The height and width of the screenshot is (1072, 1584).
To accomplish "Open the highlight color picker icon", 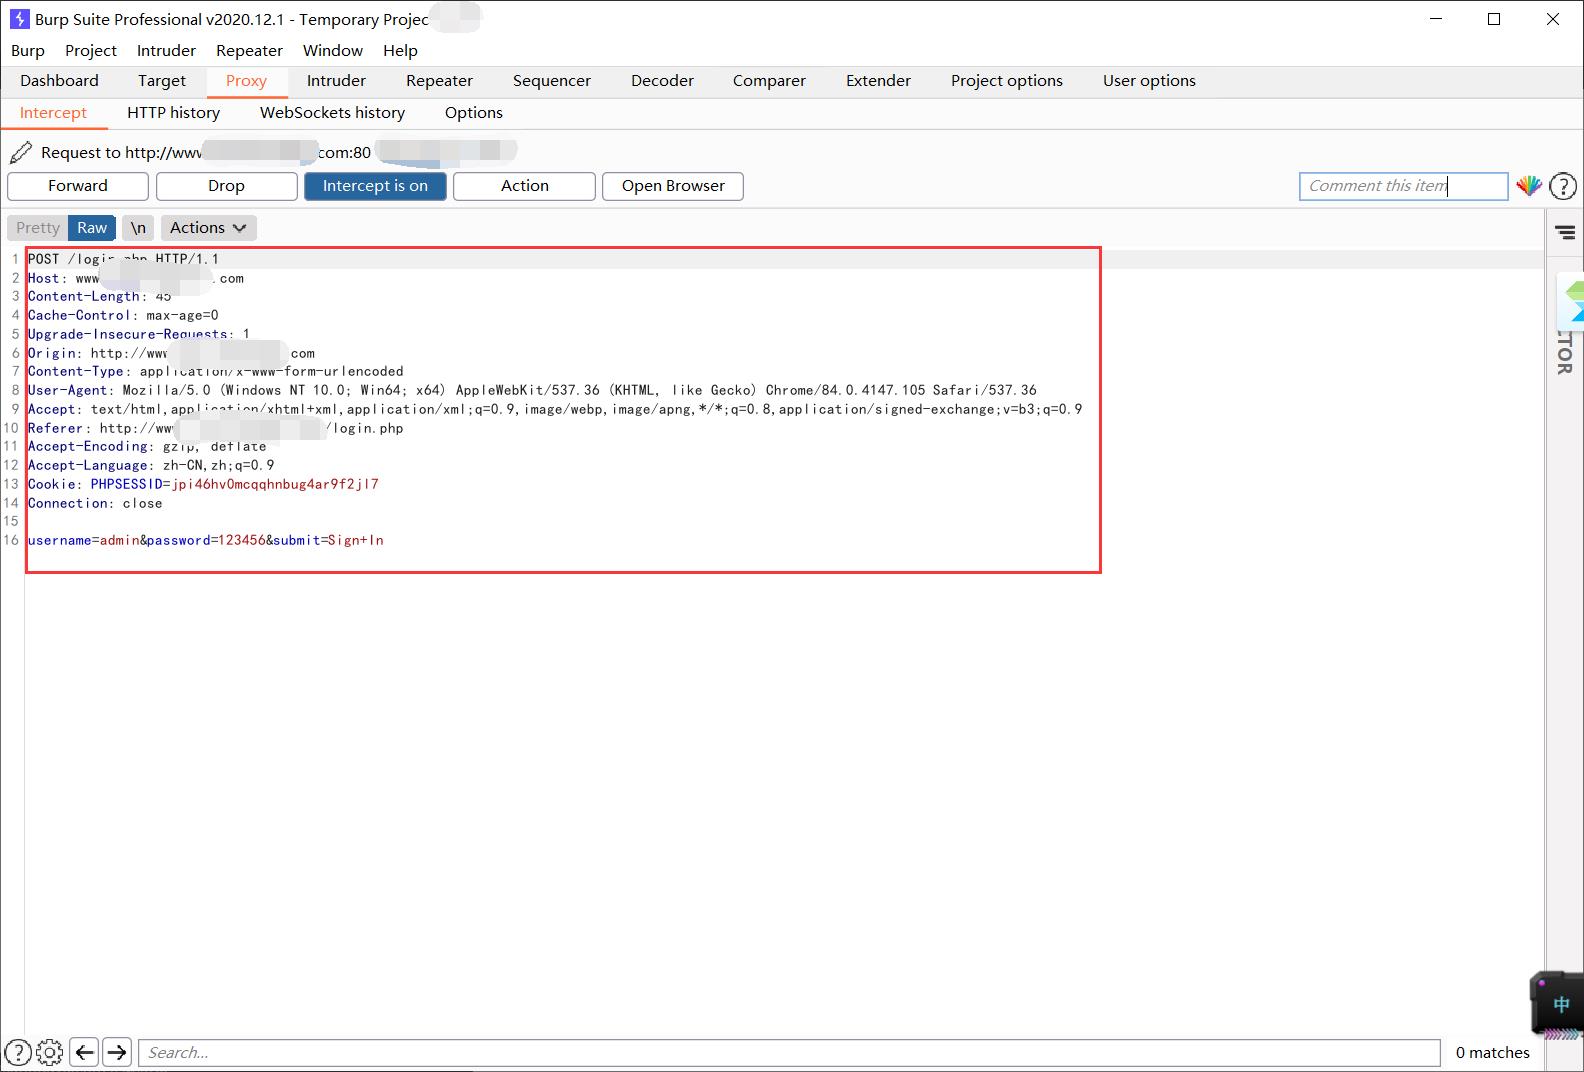I will coord(1528,186).
